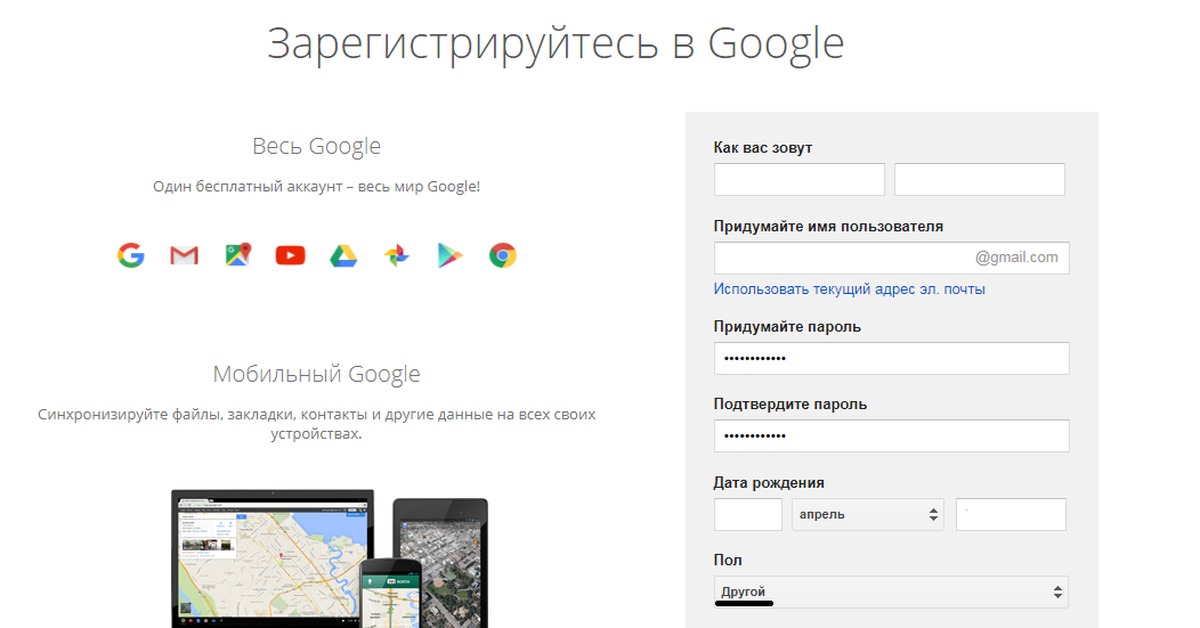Click the Google Play store icon
Screen dimensions: 1200x628
pos(450,256)
